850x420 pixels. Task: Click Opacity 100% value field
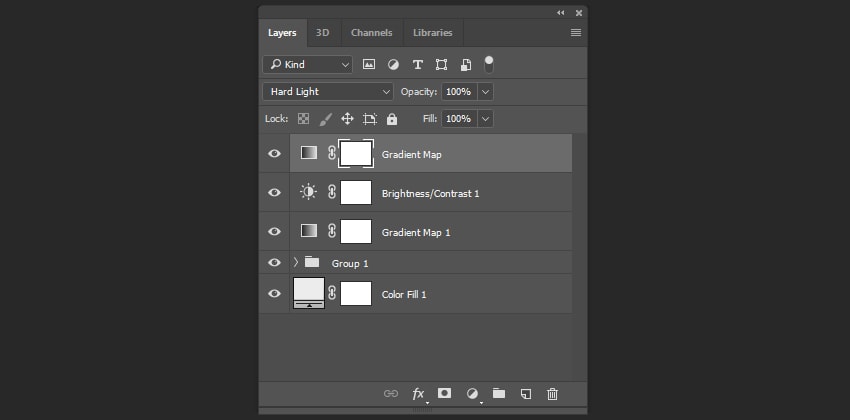coord(459,92)
